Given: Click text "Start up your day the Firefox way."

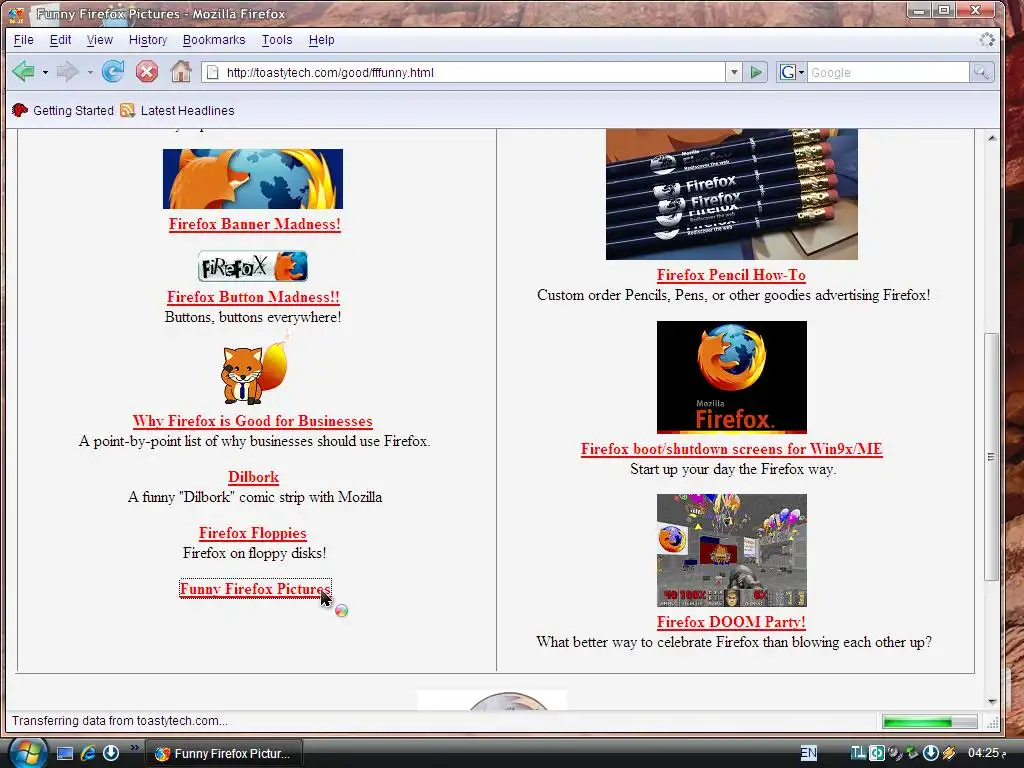Looking at the screenshot, I should tap(733, 470).
